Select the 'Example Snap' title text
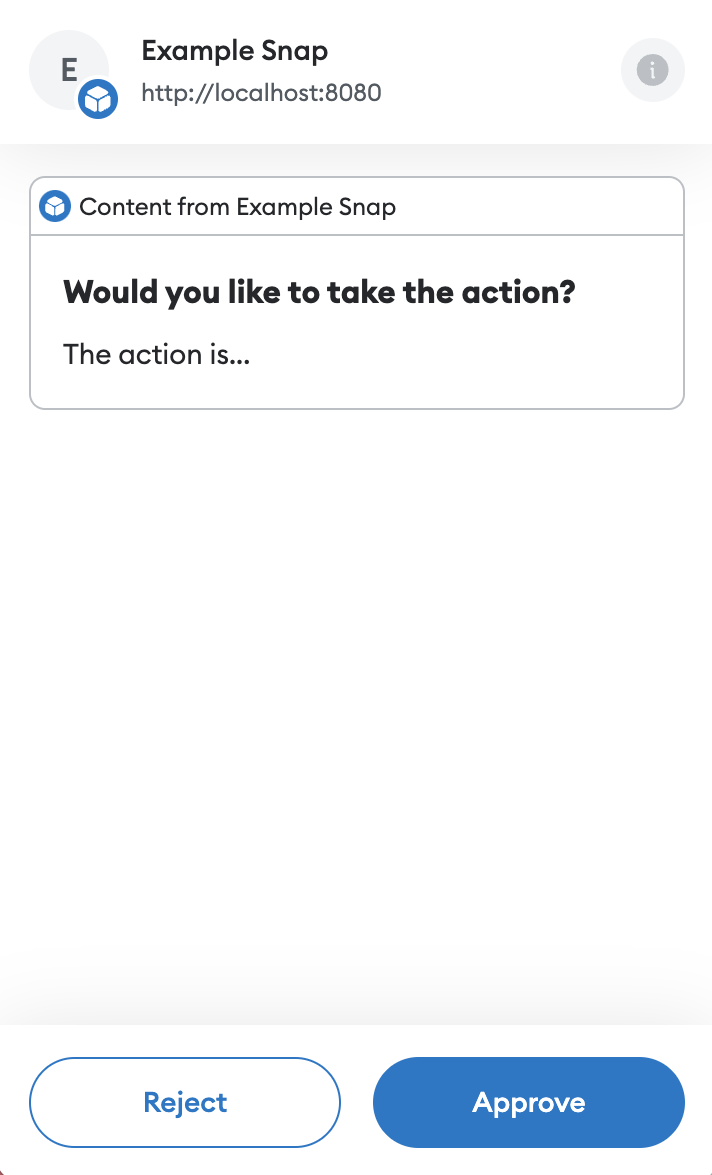 pyautogui.click(x=235, y=50)
